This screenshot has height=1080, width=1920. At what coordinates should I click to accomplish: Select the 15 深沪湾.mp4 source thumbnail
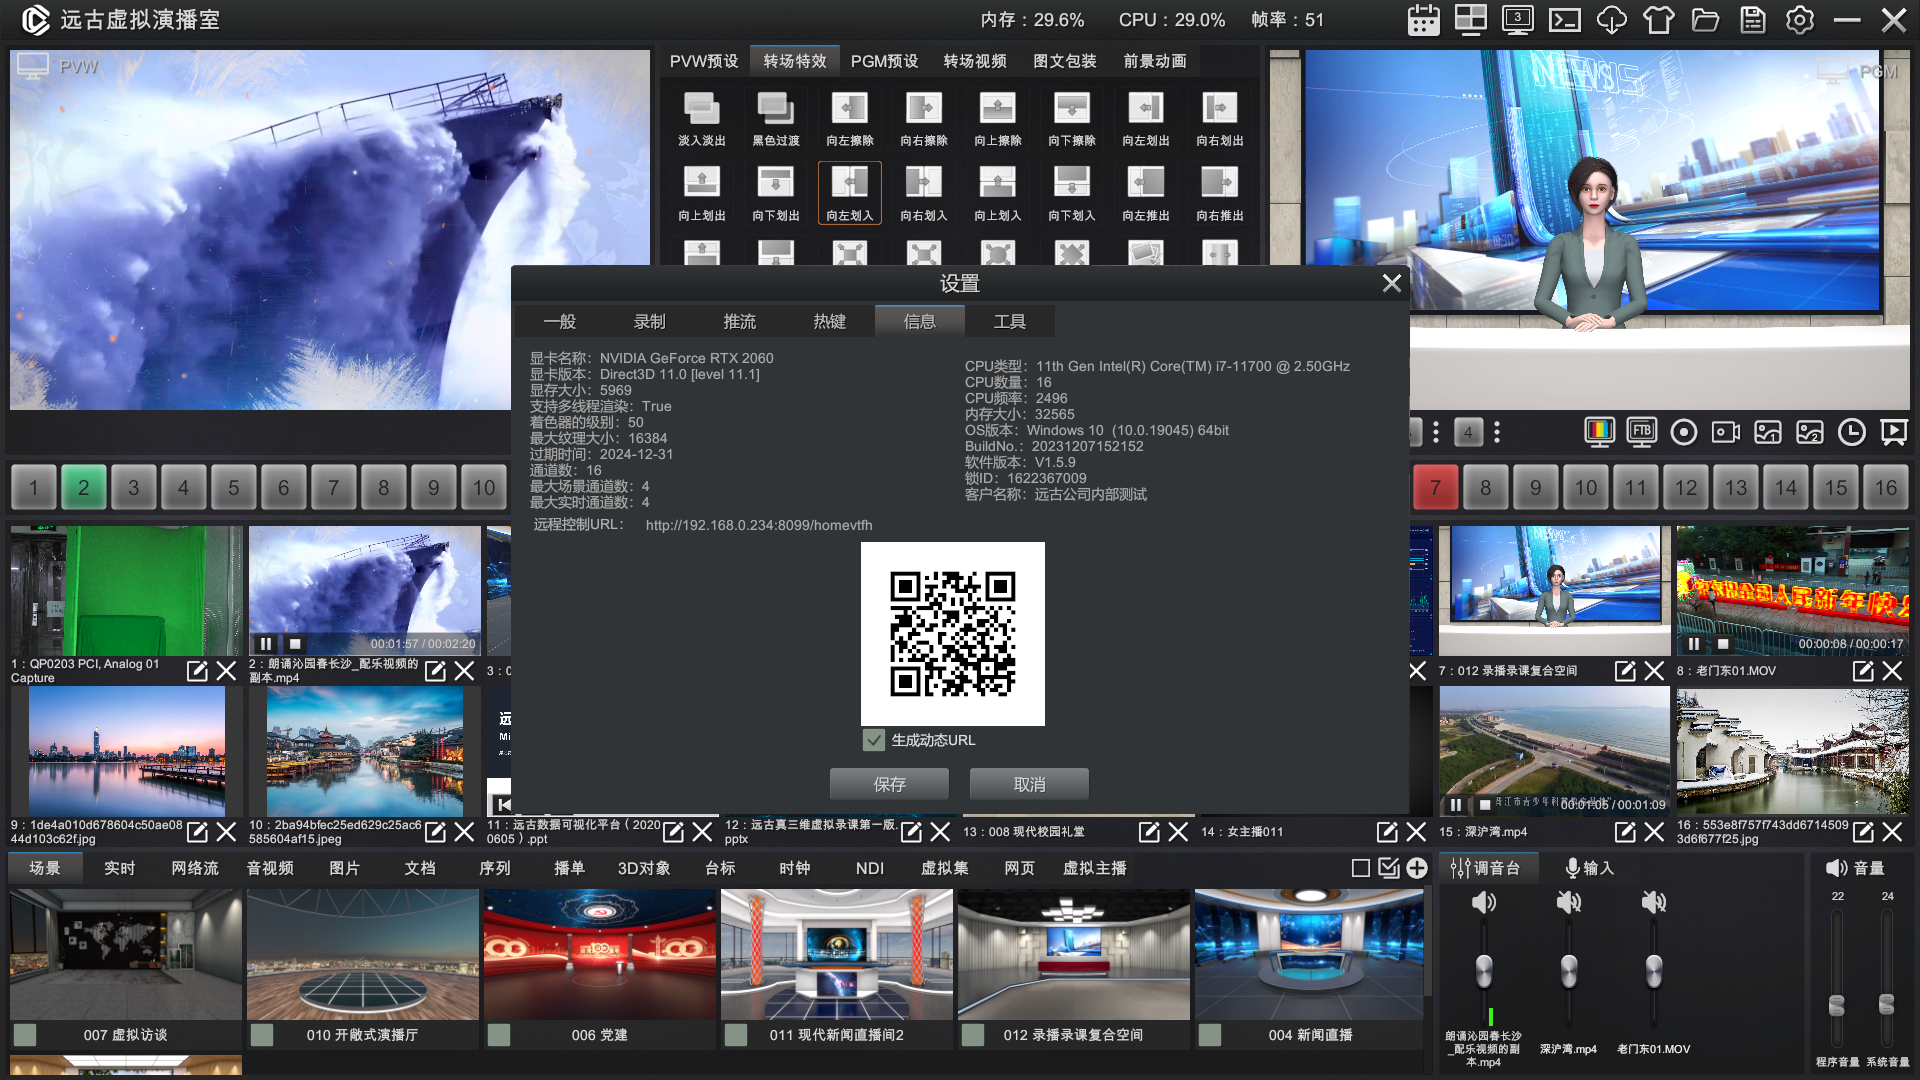(x=1554, y=751)
